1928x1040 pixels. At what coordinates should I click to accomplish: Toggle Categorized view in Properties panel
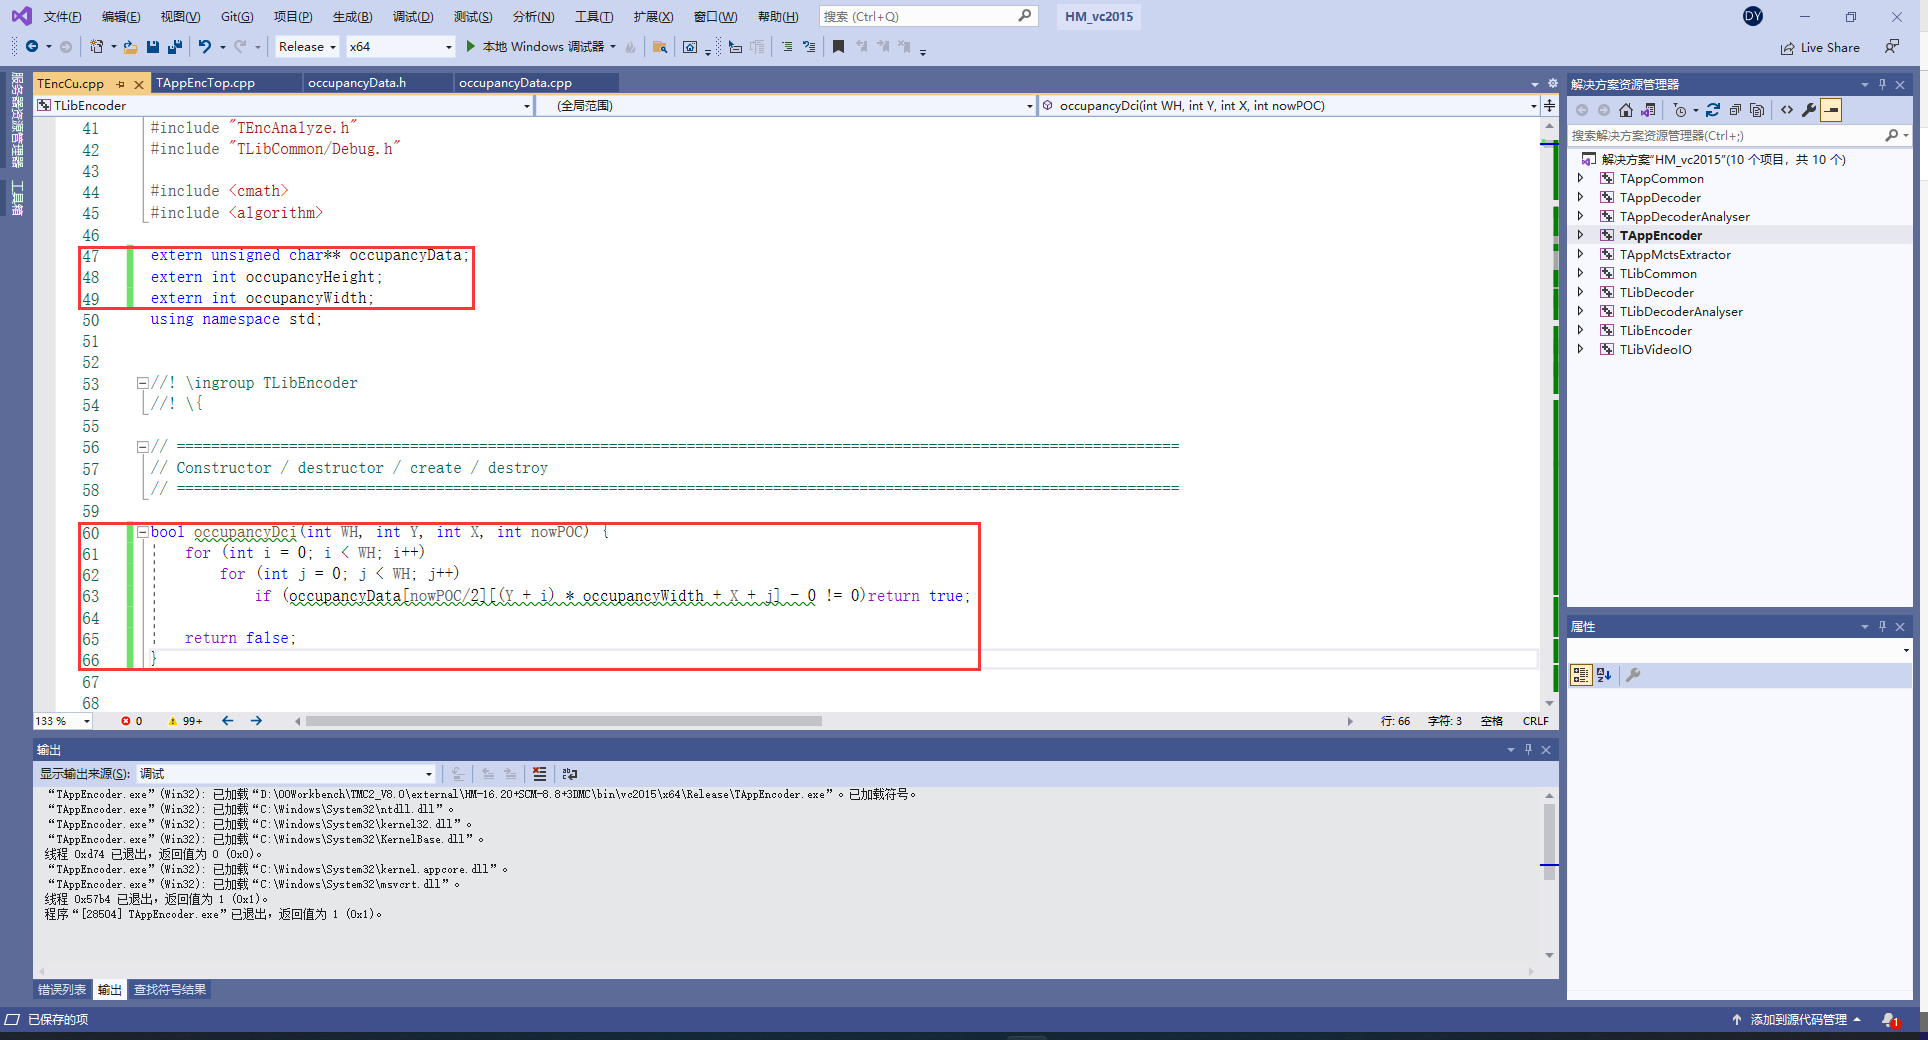(x=1581, y=675)
